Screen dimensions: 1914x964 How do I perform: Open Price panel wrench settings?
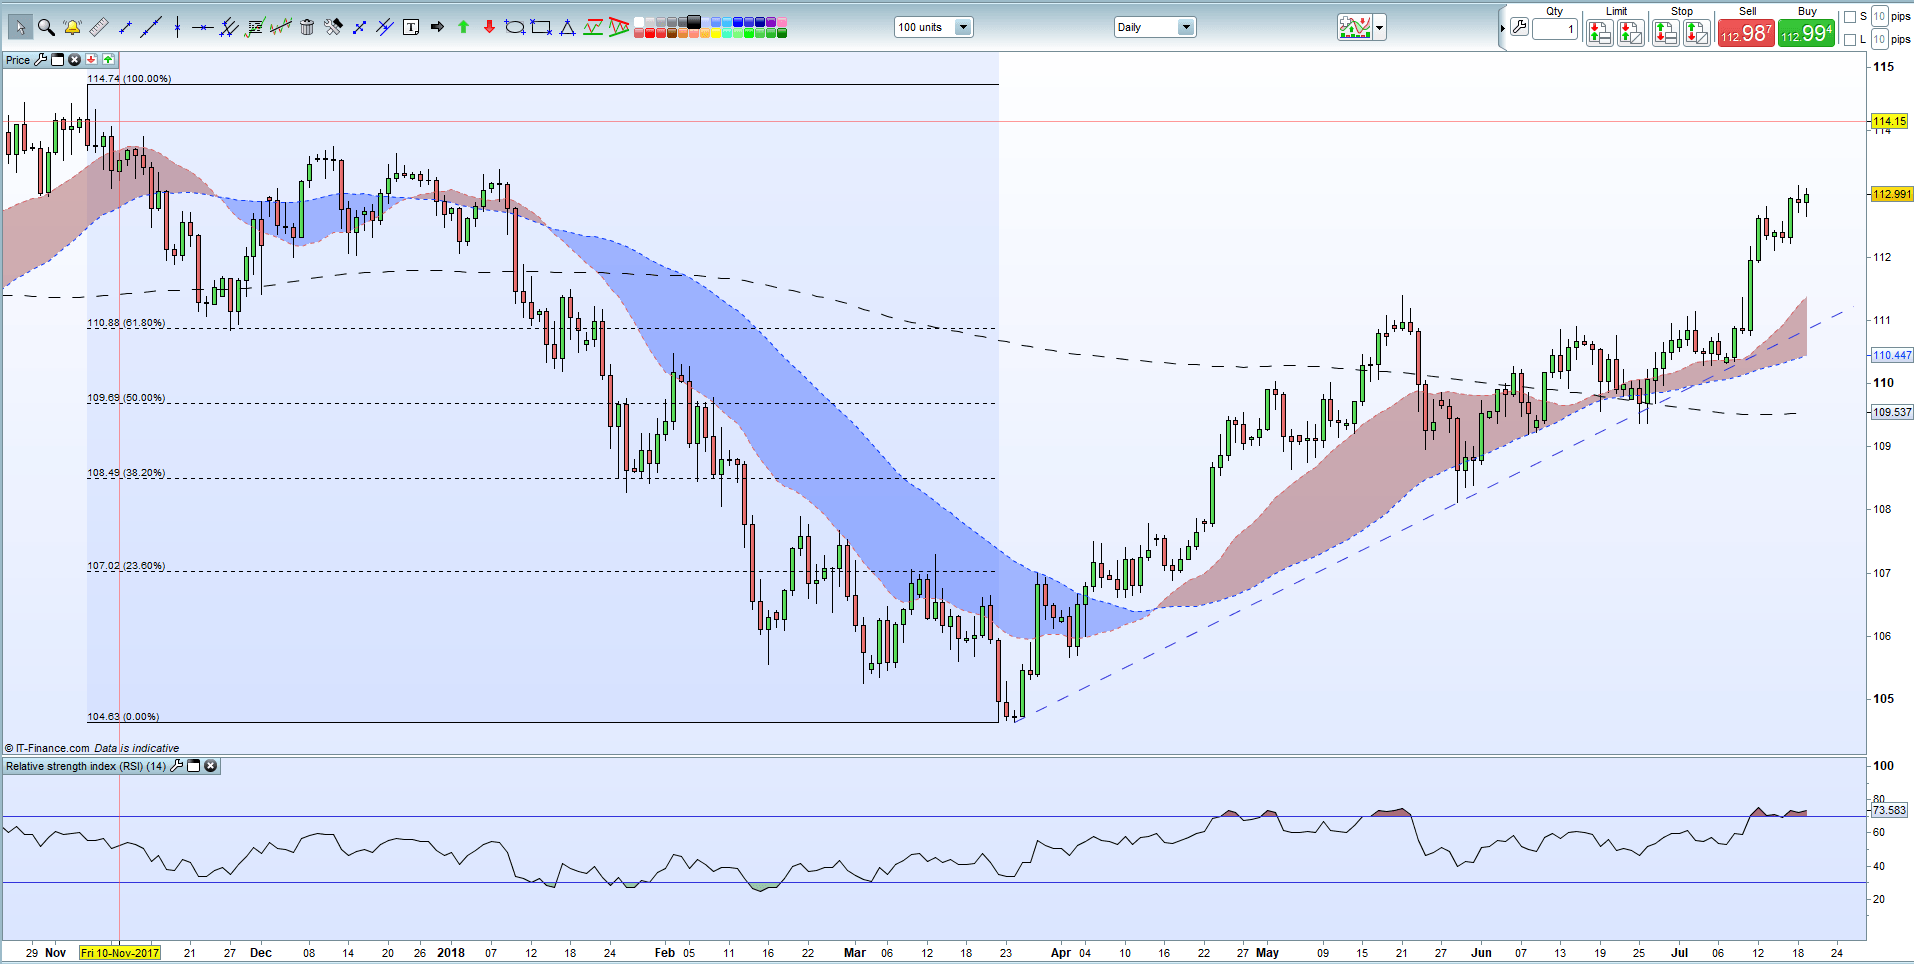(41, 60)
